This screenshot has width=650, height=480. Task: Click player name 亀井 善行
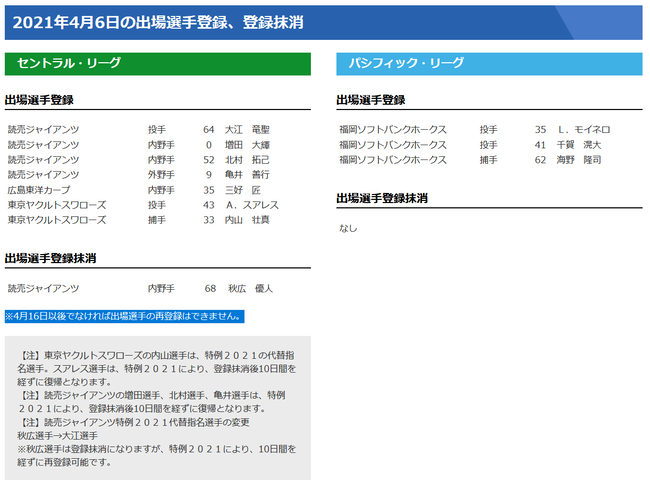tap(247, 175)
